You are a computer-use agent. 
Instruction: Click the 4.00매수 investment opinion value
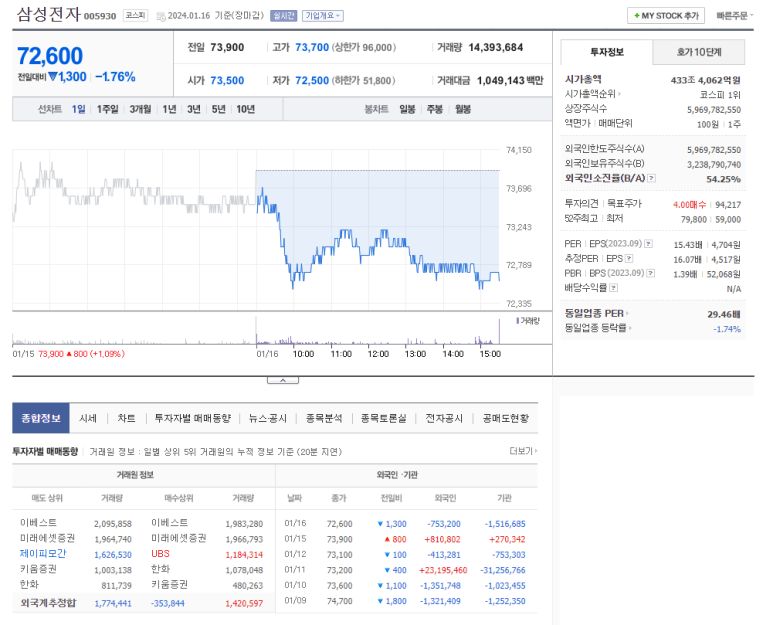click(689, 205)
